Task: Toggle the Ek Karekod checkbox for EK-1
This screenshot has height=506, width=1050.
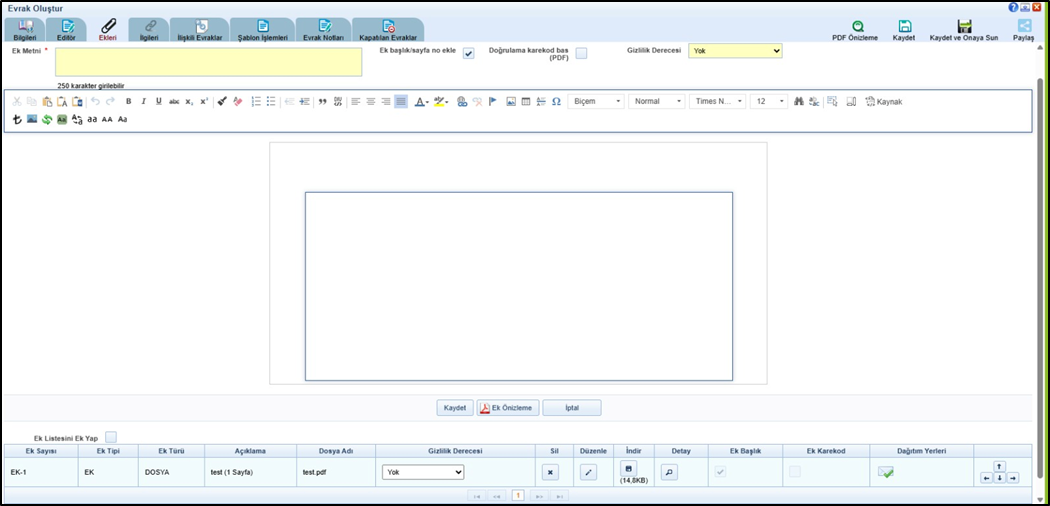Action: [x=794, y=472]
